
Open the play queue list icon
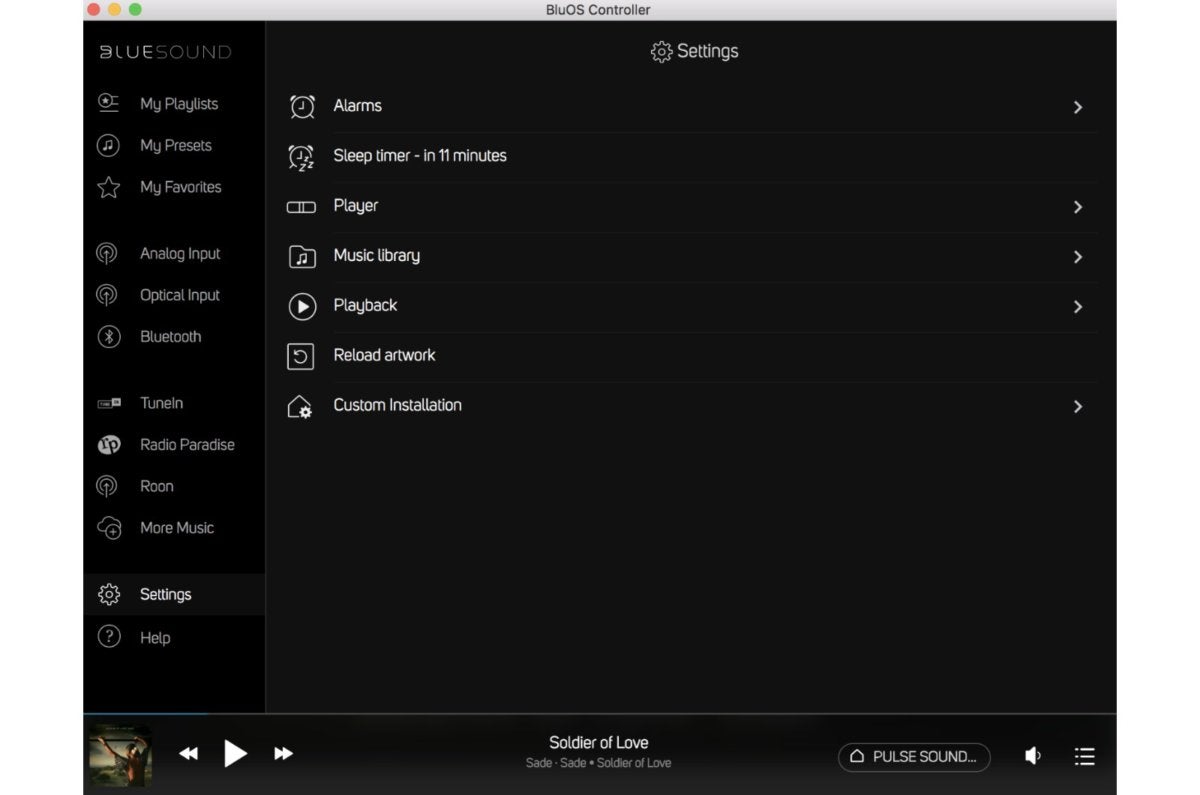click(1085, 757)
